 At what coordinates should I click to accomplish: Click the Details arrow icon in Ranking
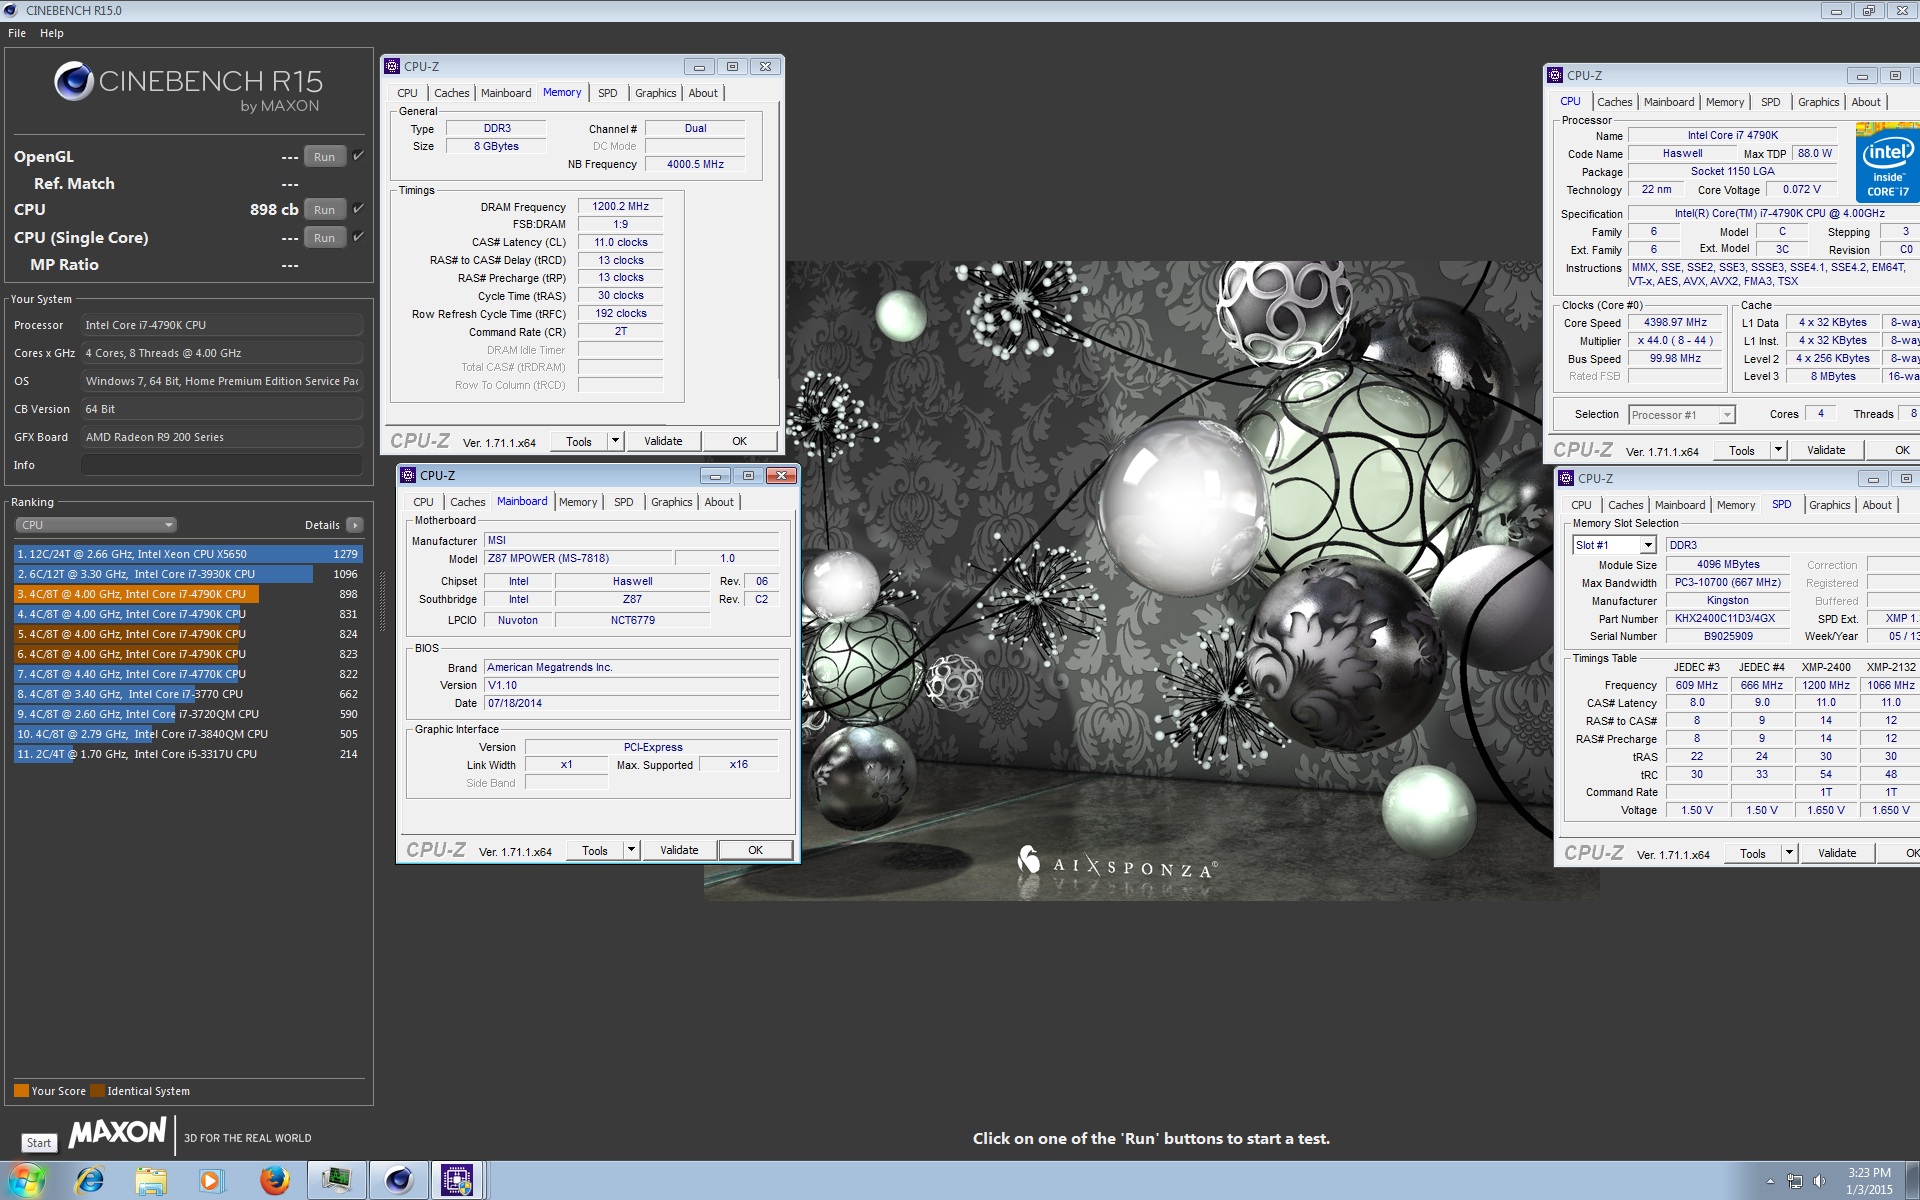354,525
